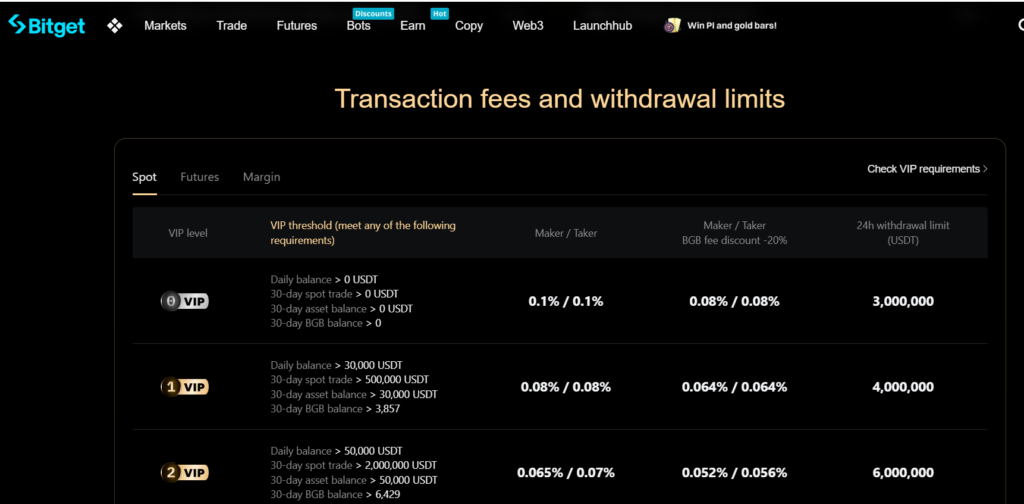Click the VIP 0 level badge
This screenshot has width=1024, height=504.
184,301
